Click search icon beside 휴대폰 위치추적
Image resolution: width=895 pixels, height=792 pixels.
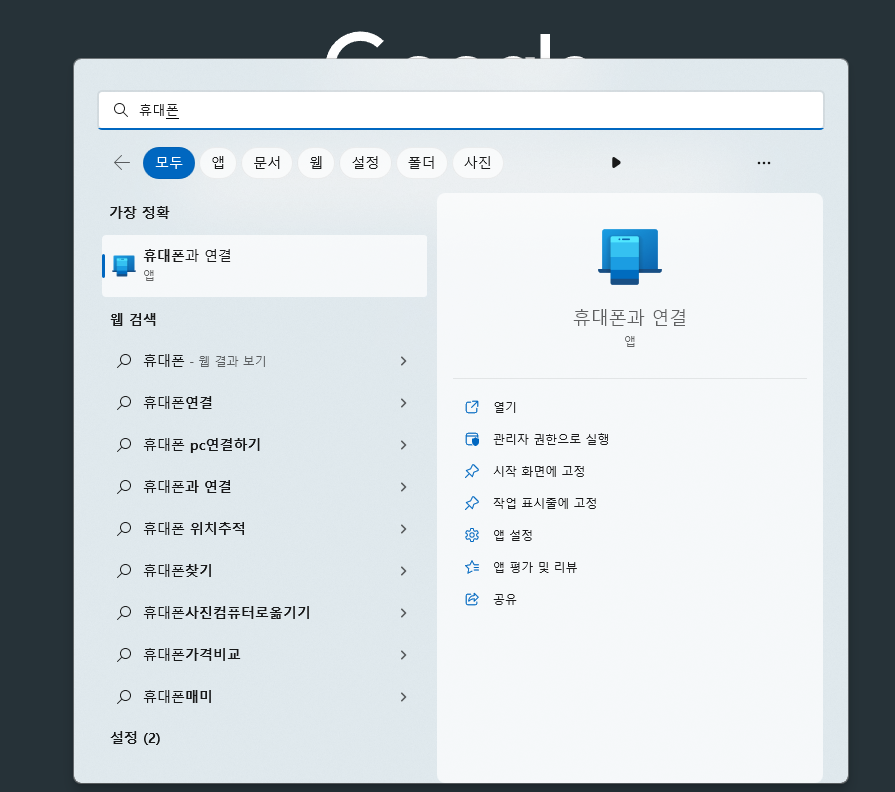124,528
